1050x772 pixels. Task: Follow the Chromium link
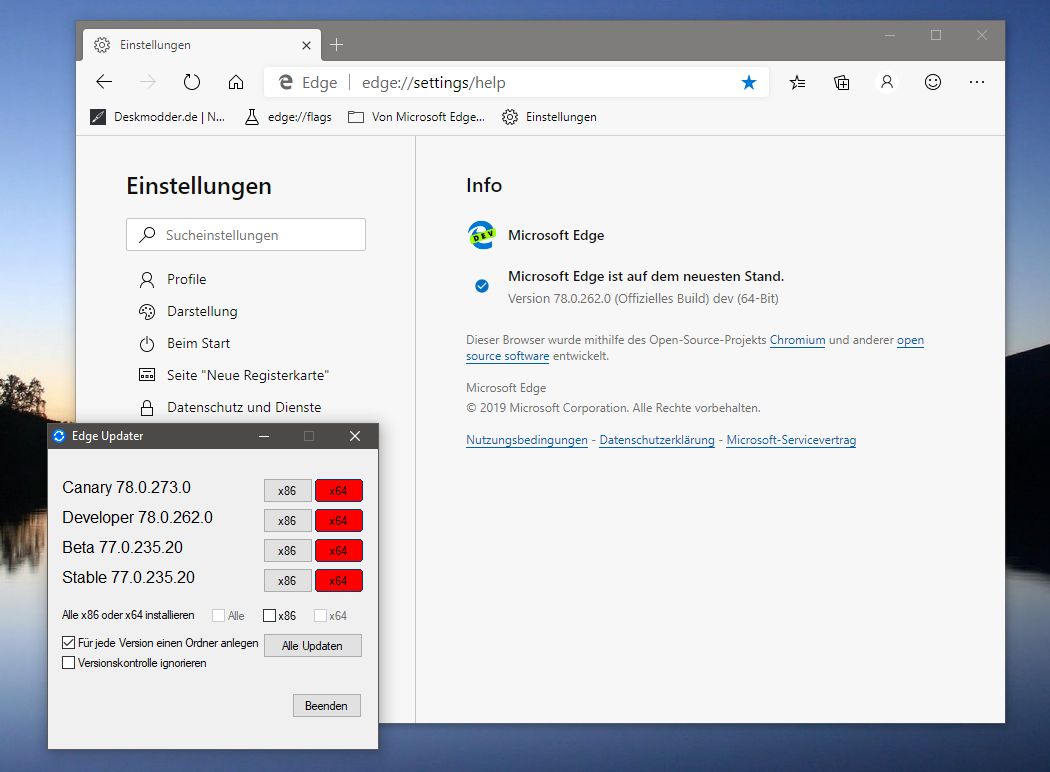point(797,339)
